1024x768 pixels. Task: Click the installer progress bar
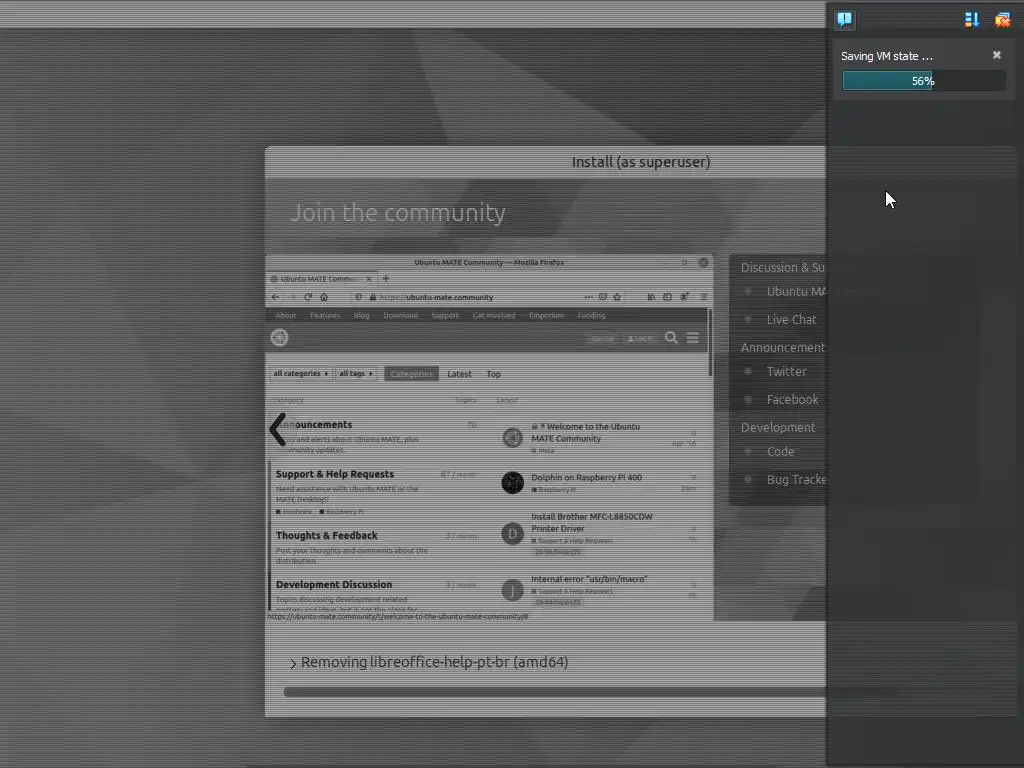(555, 692)
